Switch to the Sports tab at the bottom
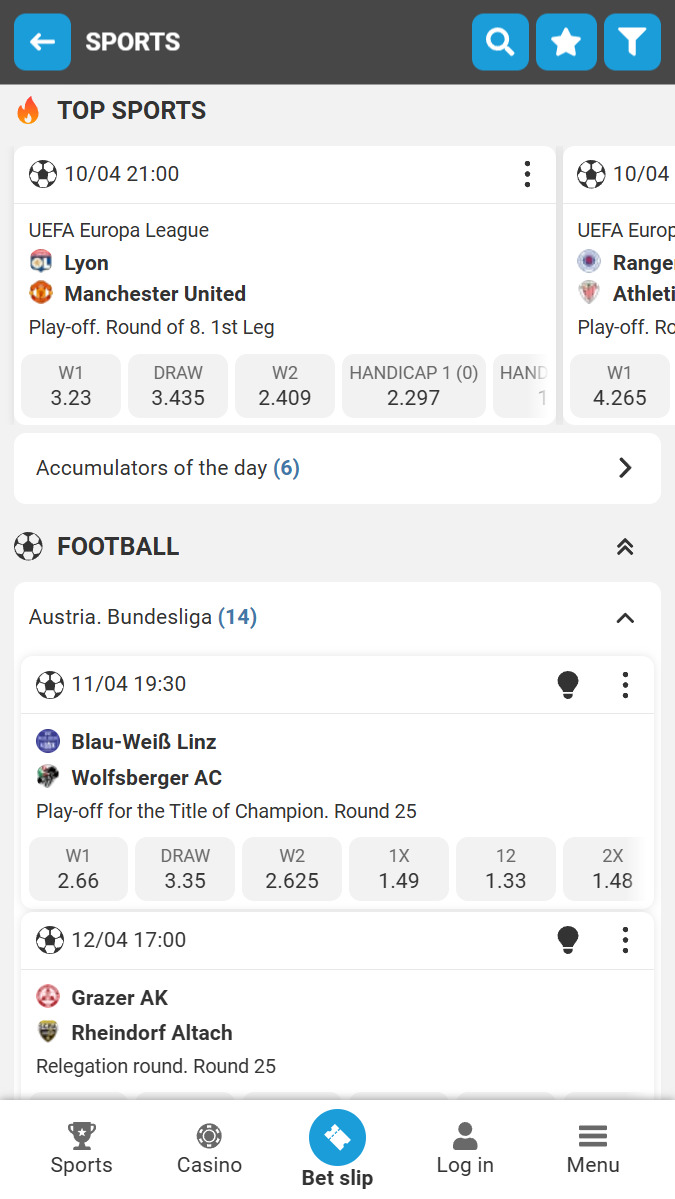The image size is (675, 1199). pos(81,1136)
